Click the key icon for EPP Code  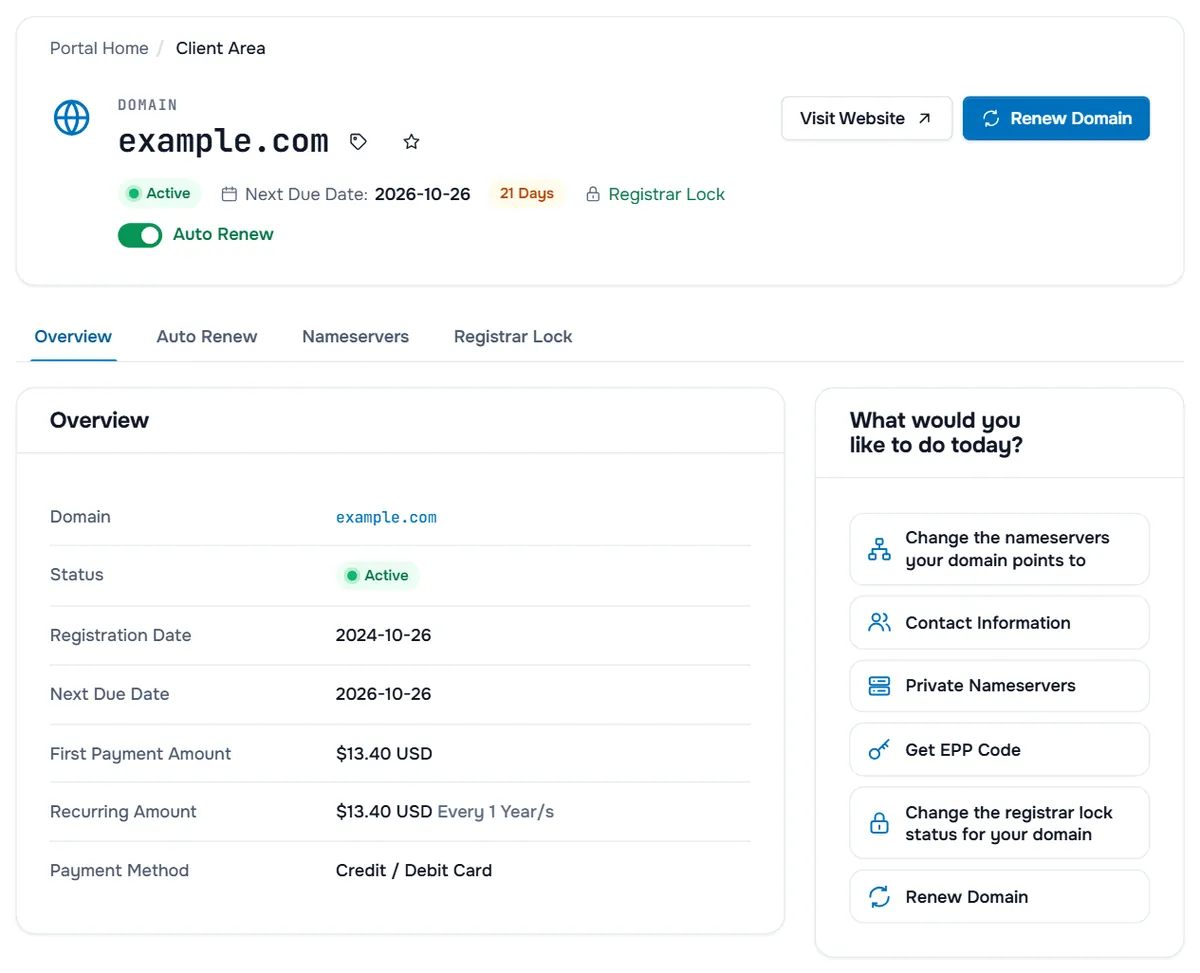pyautogui.click(x=879, y=750)
